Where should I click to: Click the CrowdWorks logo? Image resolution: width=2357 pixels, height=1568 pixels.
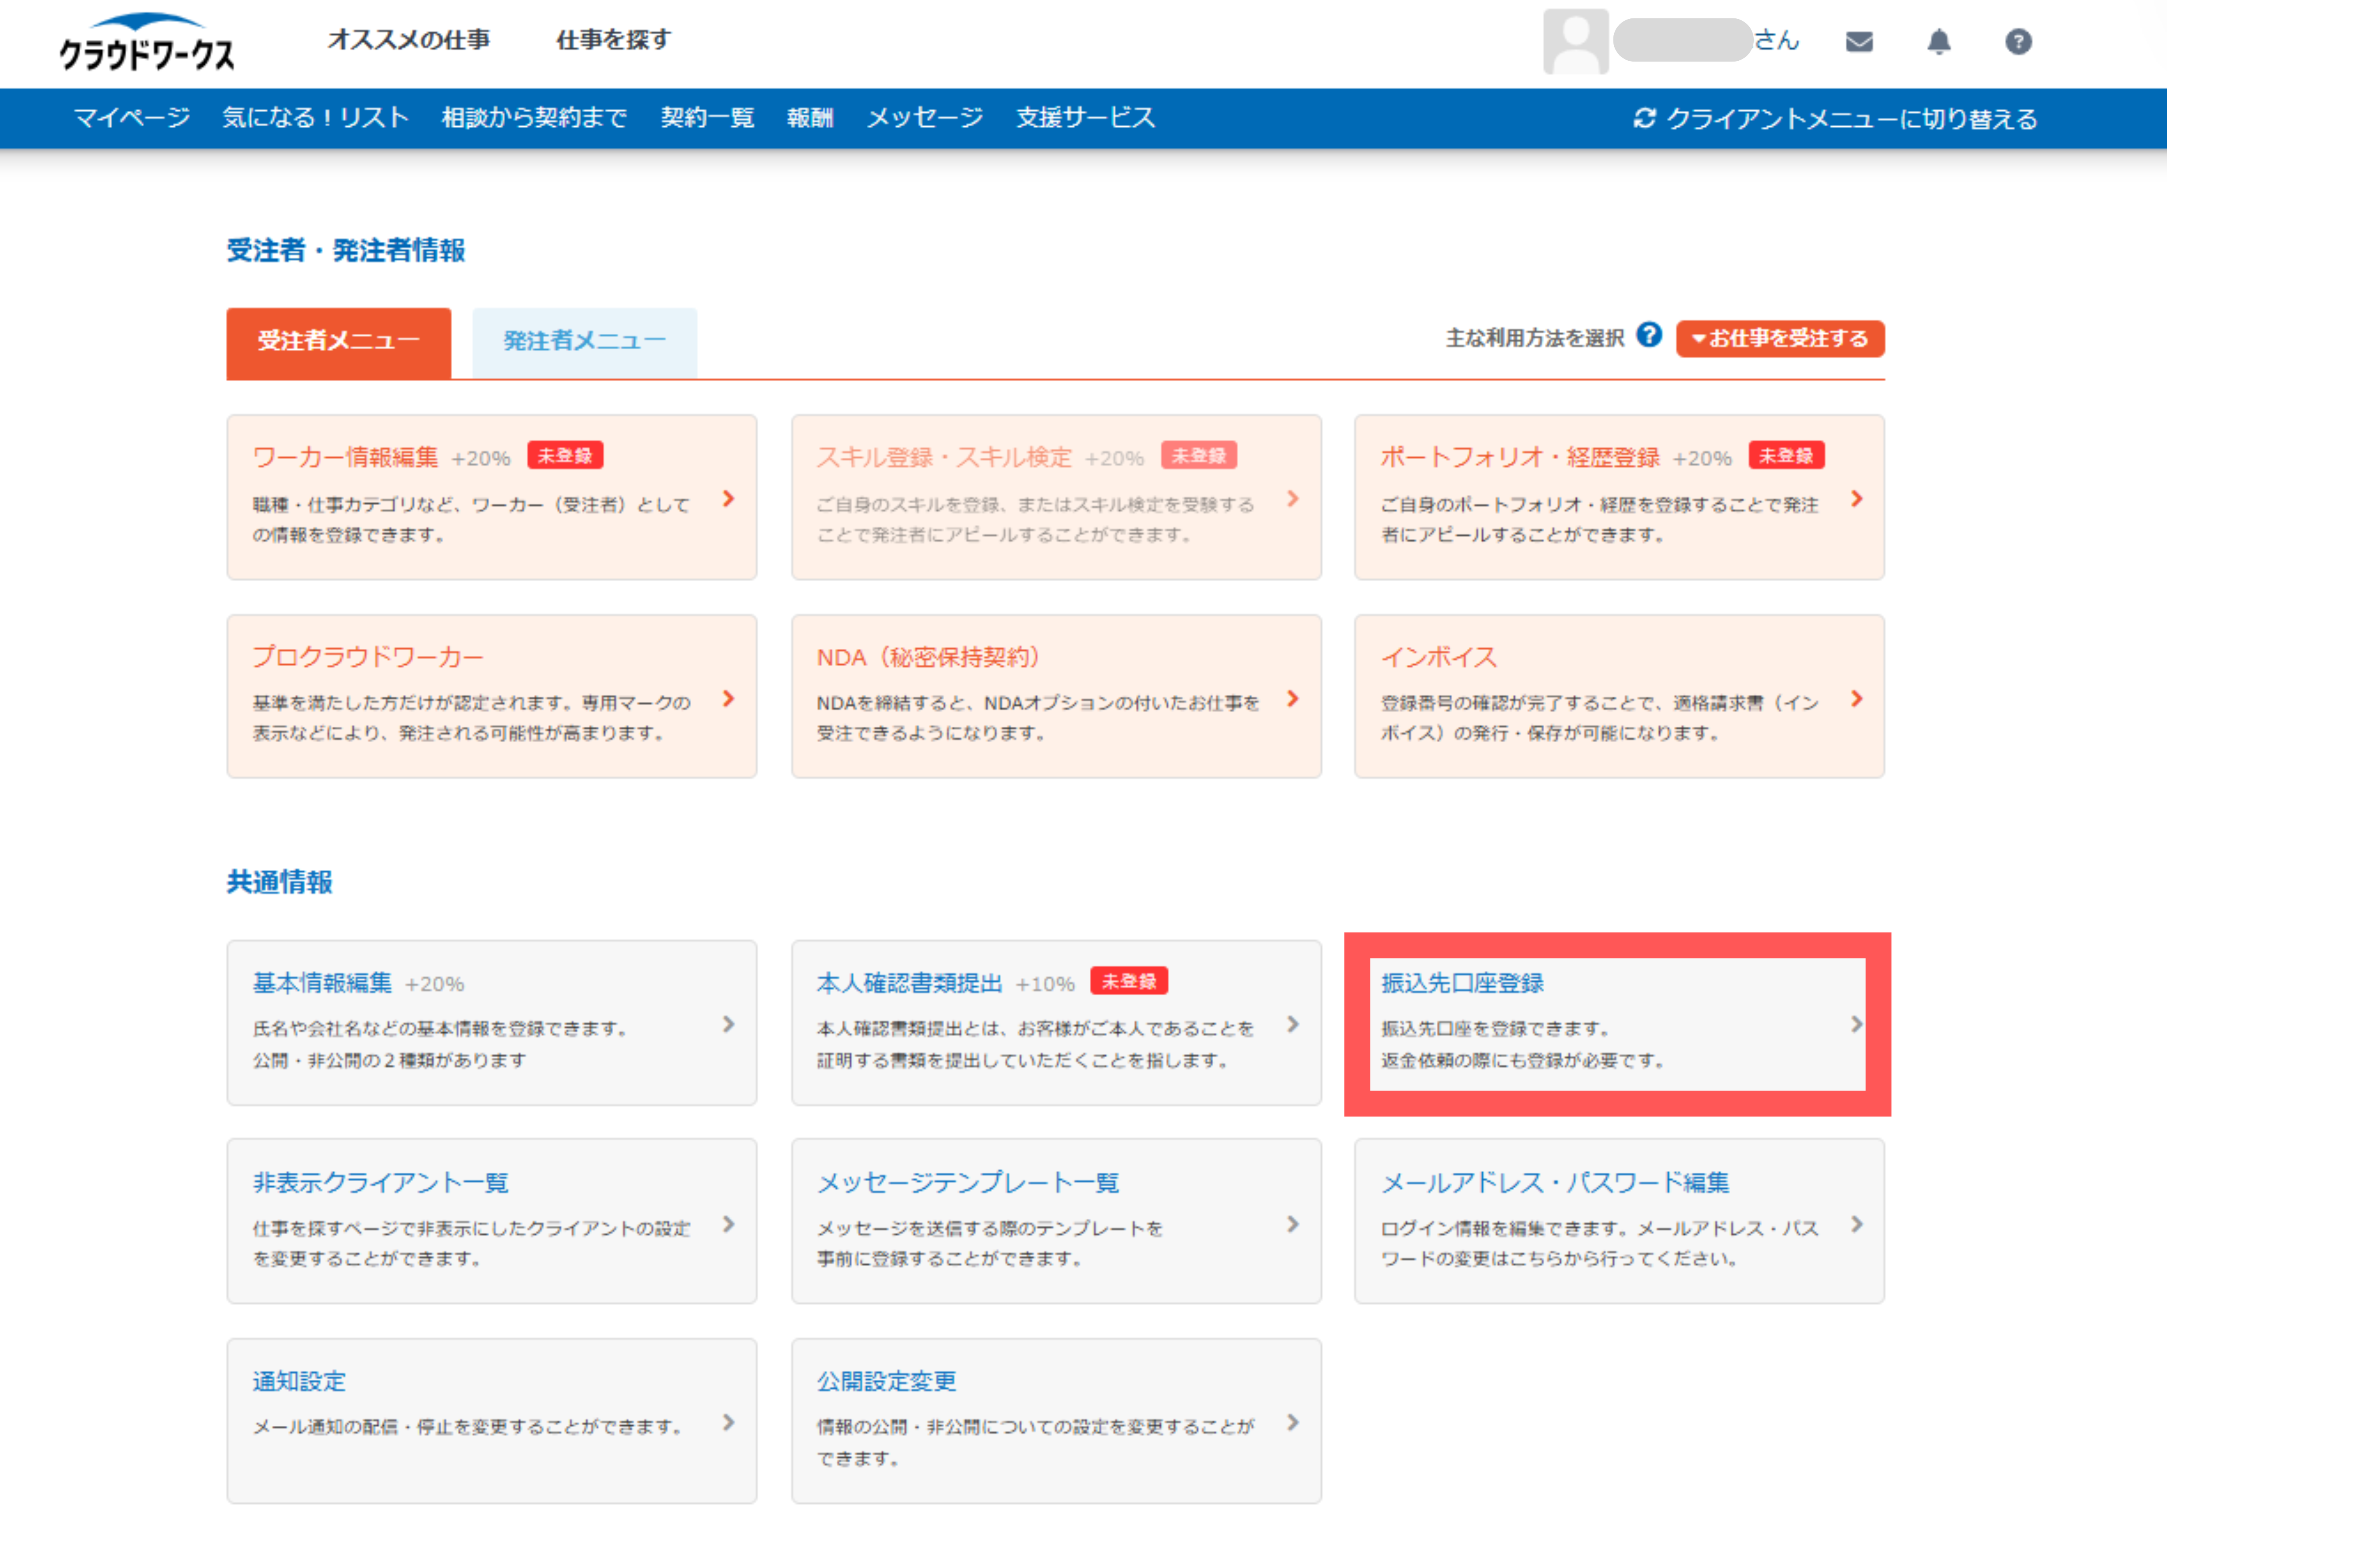(x=147, y=42)
